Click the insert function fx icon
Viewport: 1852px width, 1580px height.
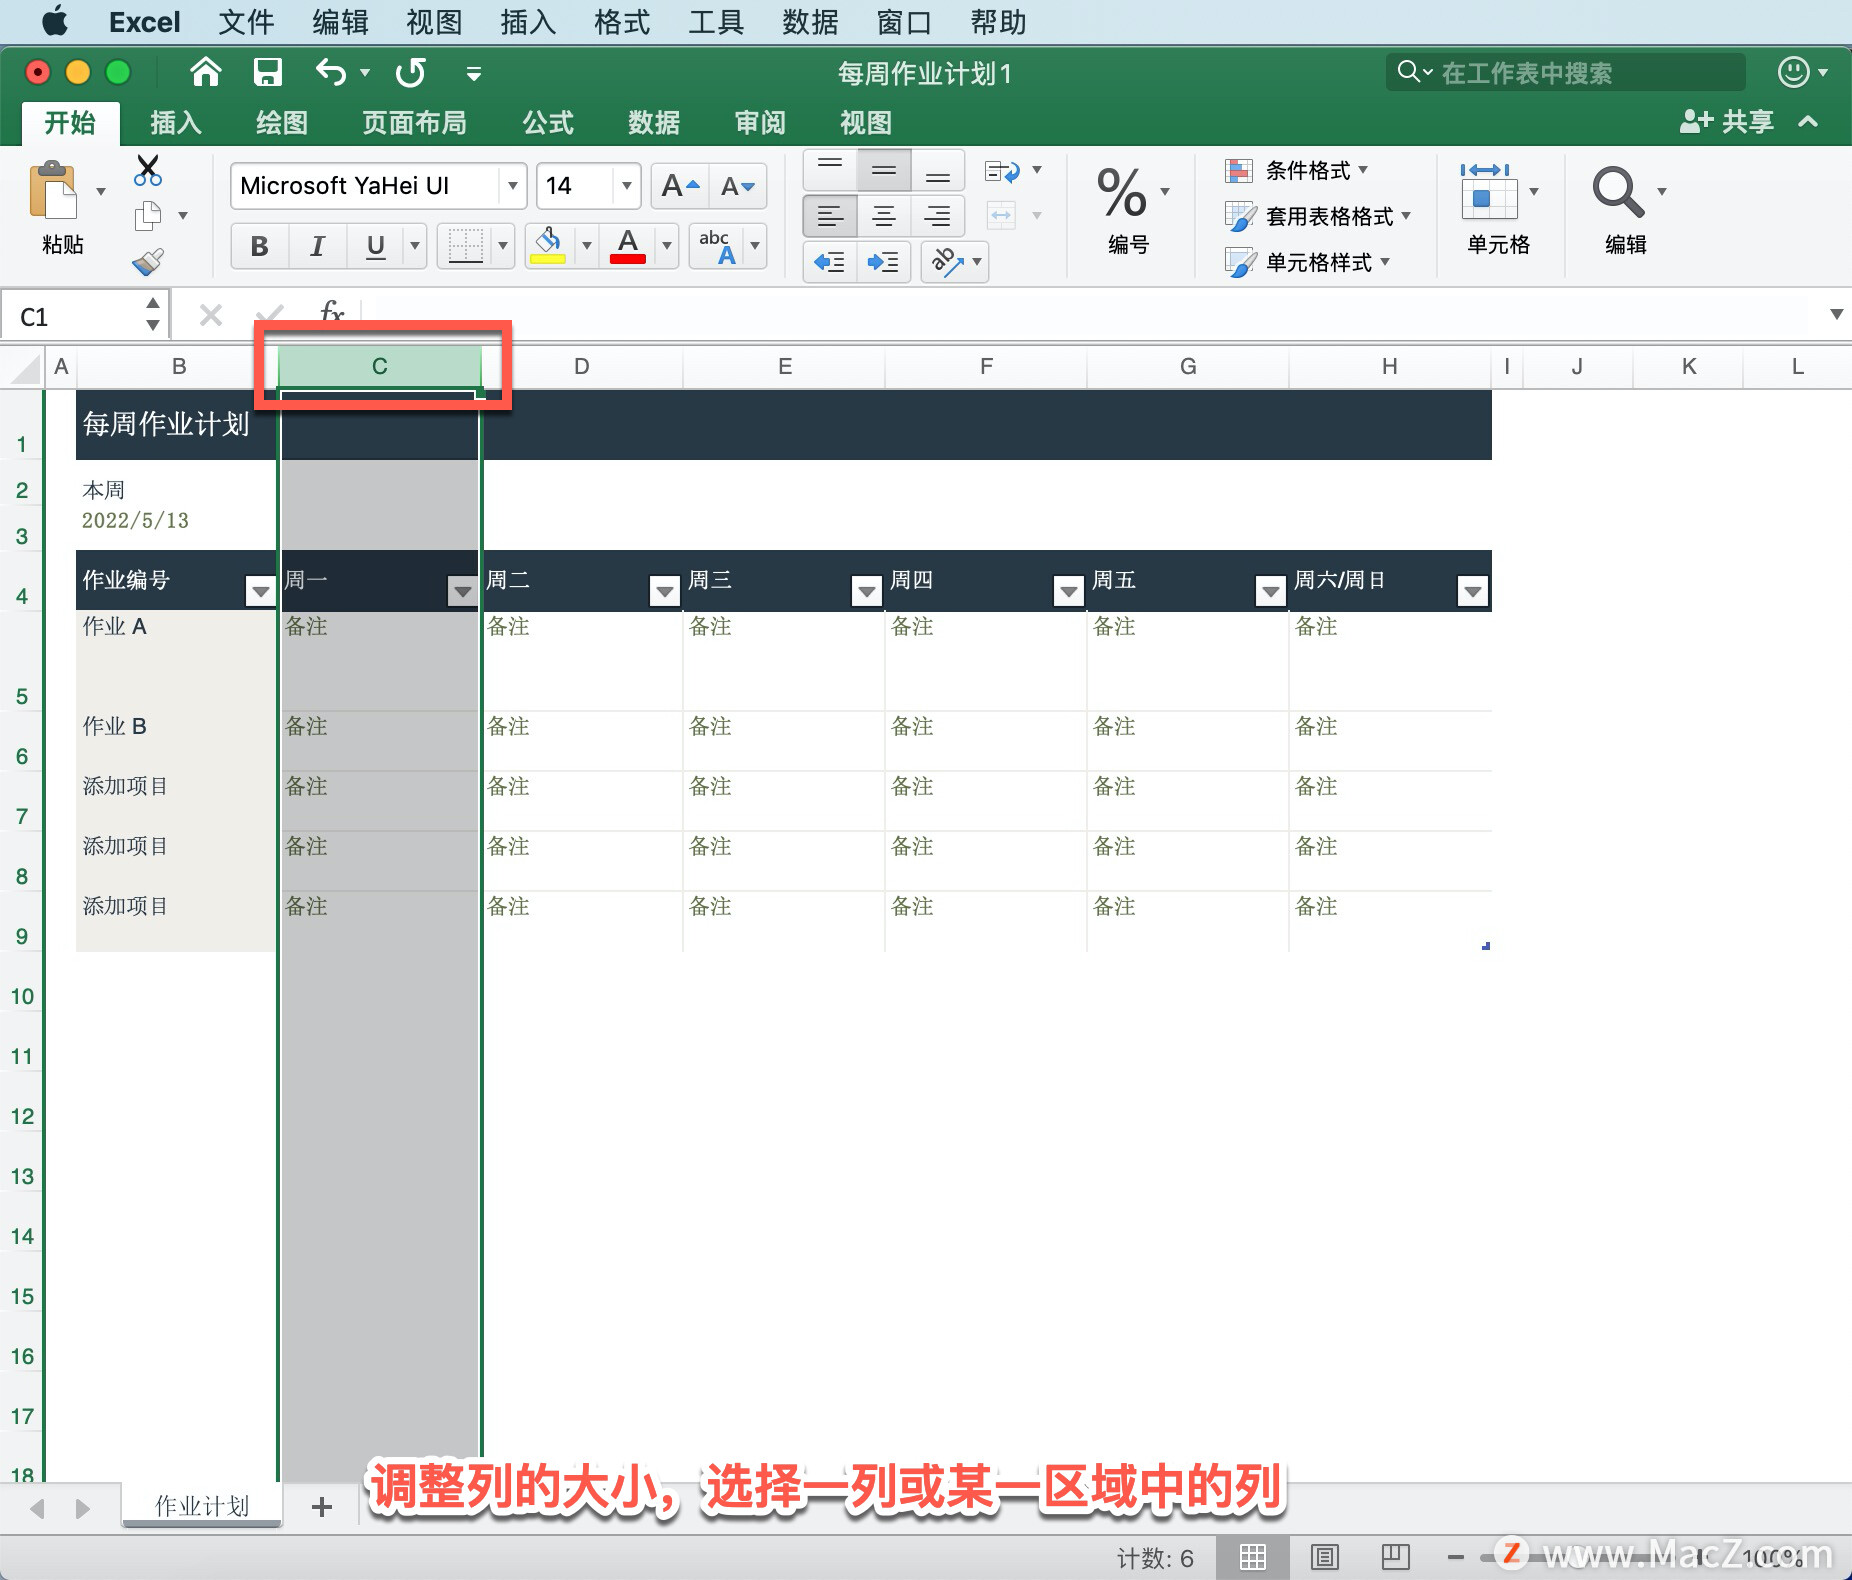click(331, 314)
